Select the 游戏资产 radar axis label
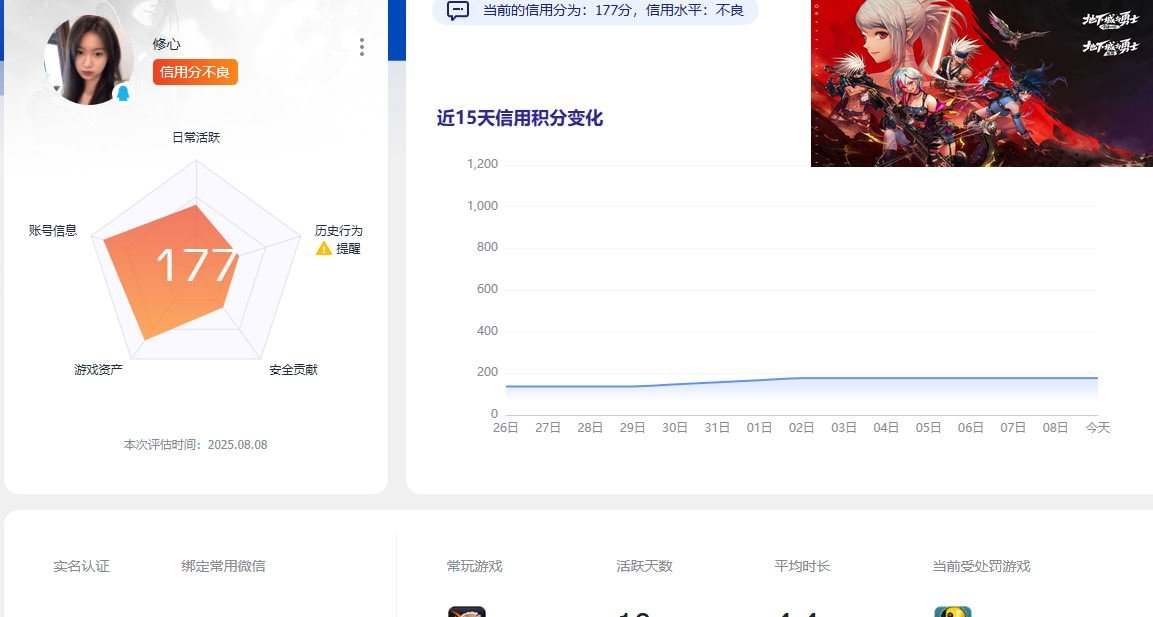 99,369
